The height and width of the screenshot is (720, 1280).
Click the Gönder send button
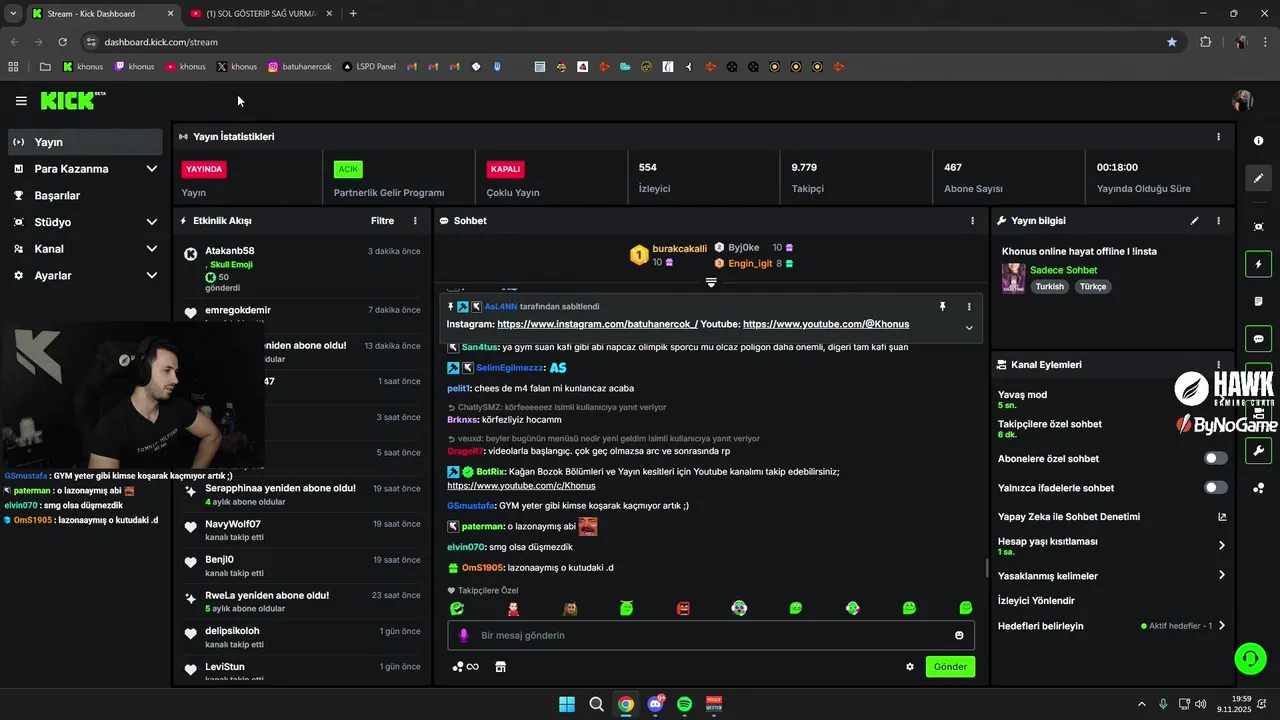coord(950,667)
